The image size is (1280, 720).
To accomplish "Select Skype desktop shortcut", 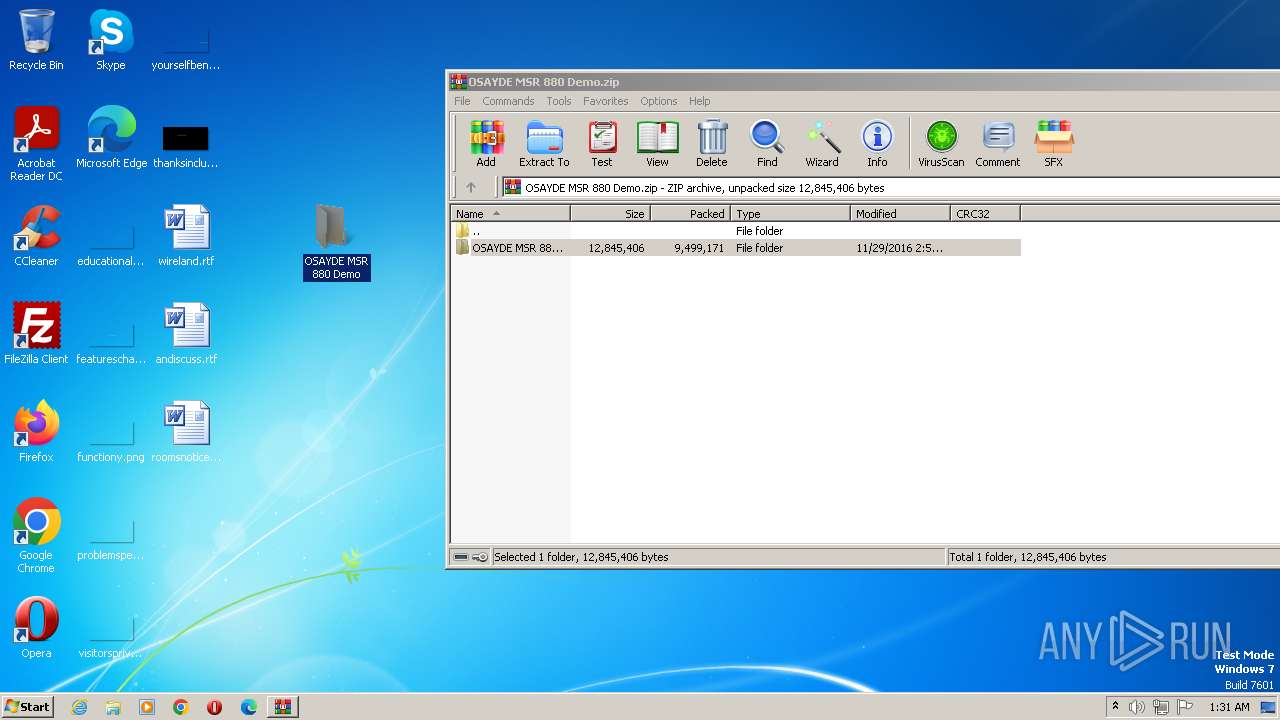I will pyautogui.click(x=111, y=40).
